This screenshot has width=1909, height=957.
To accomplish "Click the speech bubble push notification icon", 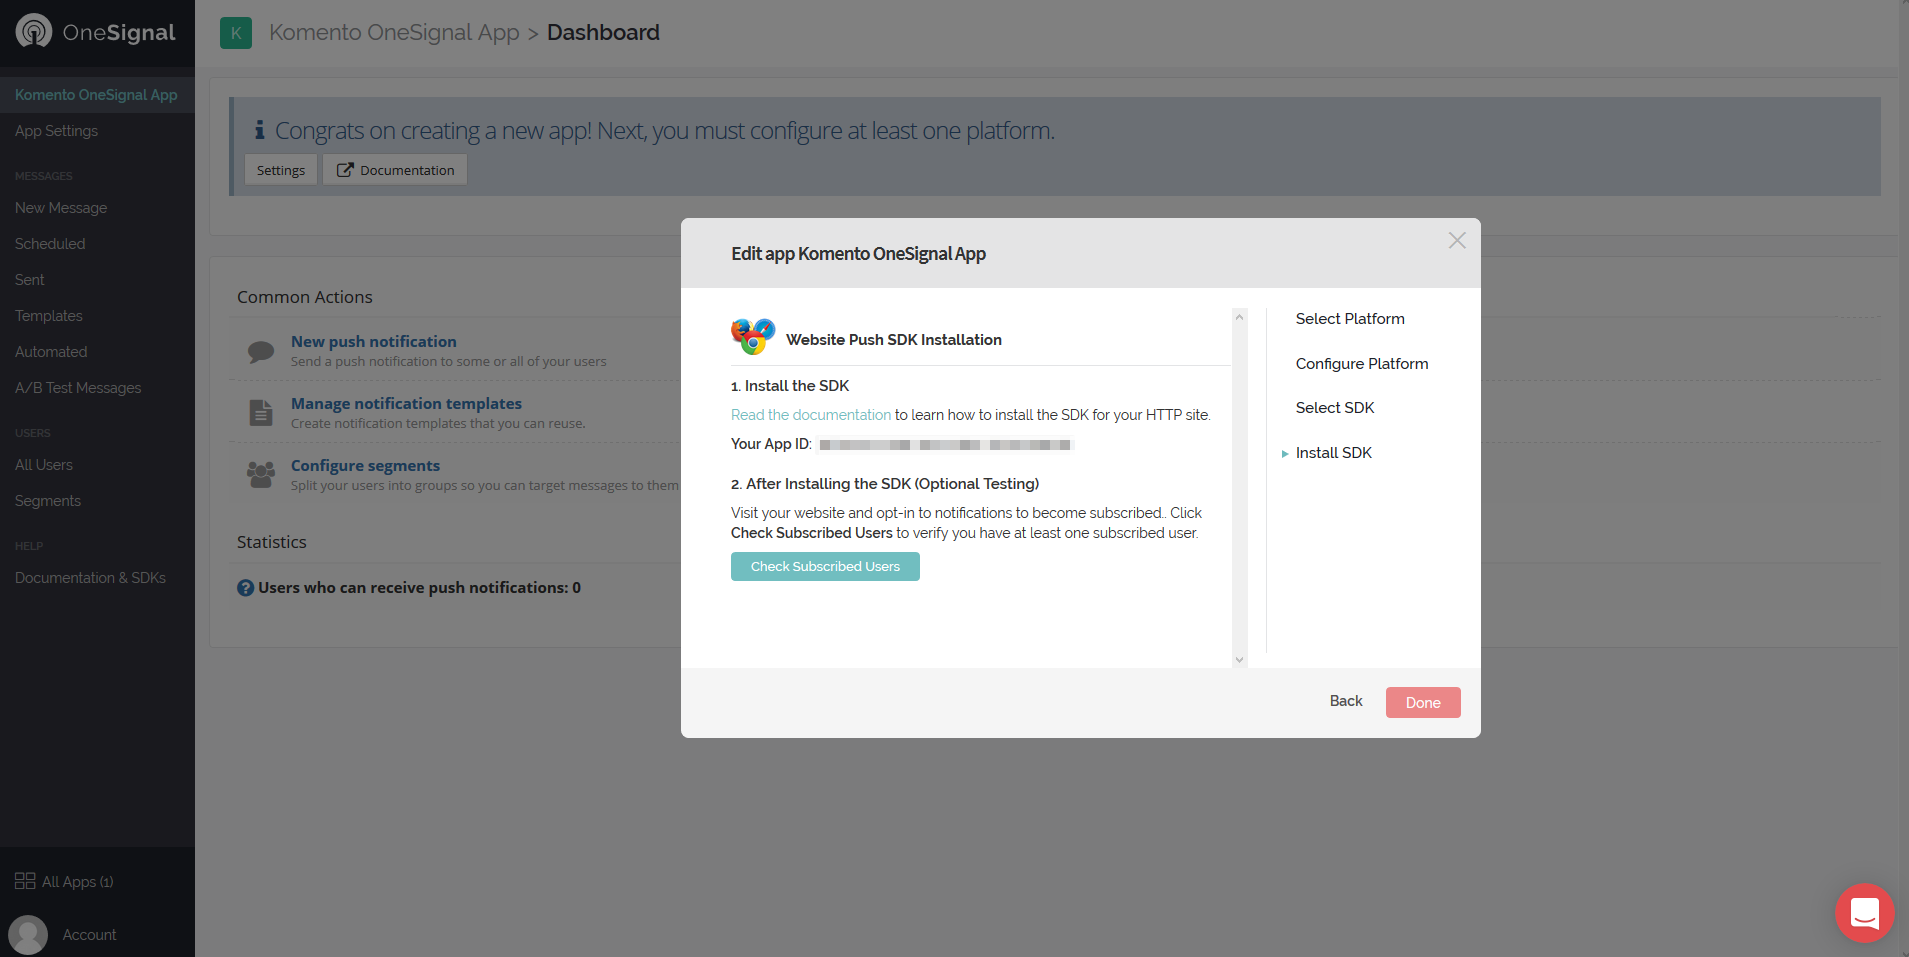I will (x=261, y=351).
